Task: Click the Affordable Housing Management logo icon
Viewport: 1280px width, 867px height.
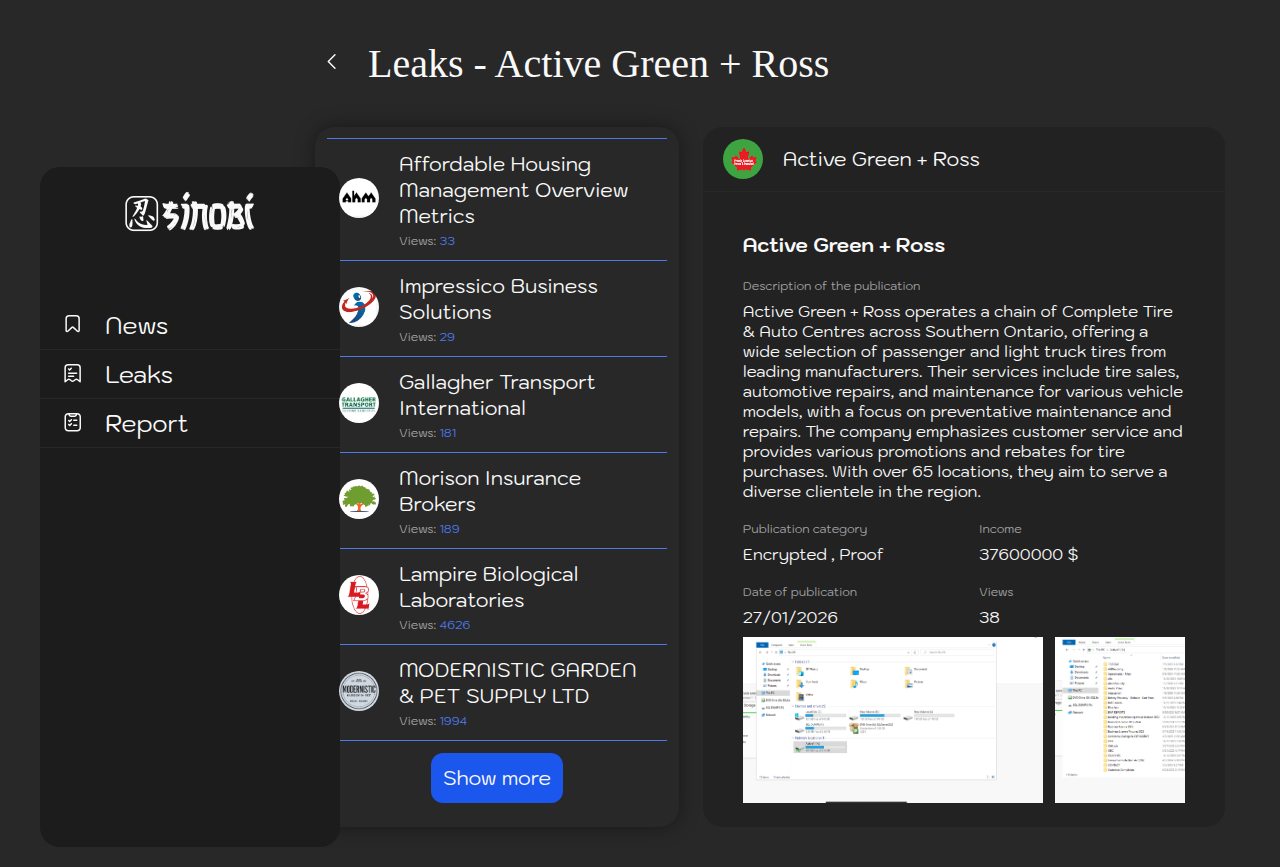Action: pyautogui.click(x=359, y=198)
